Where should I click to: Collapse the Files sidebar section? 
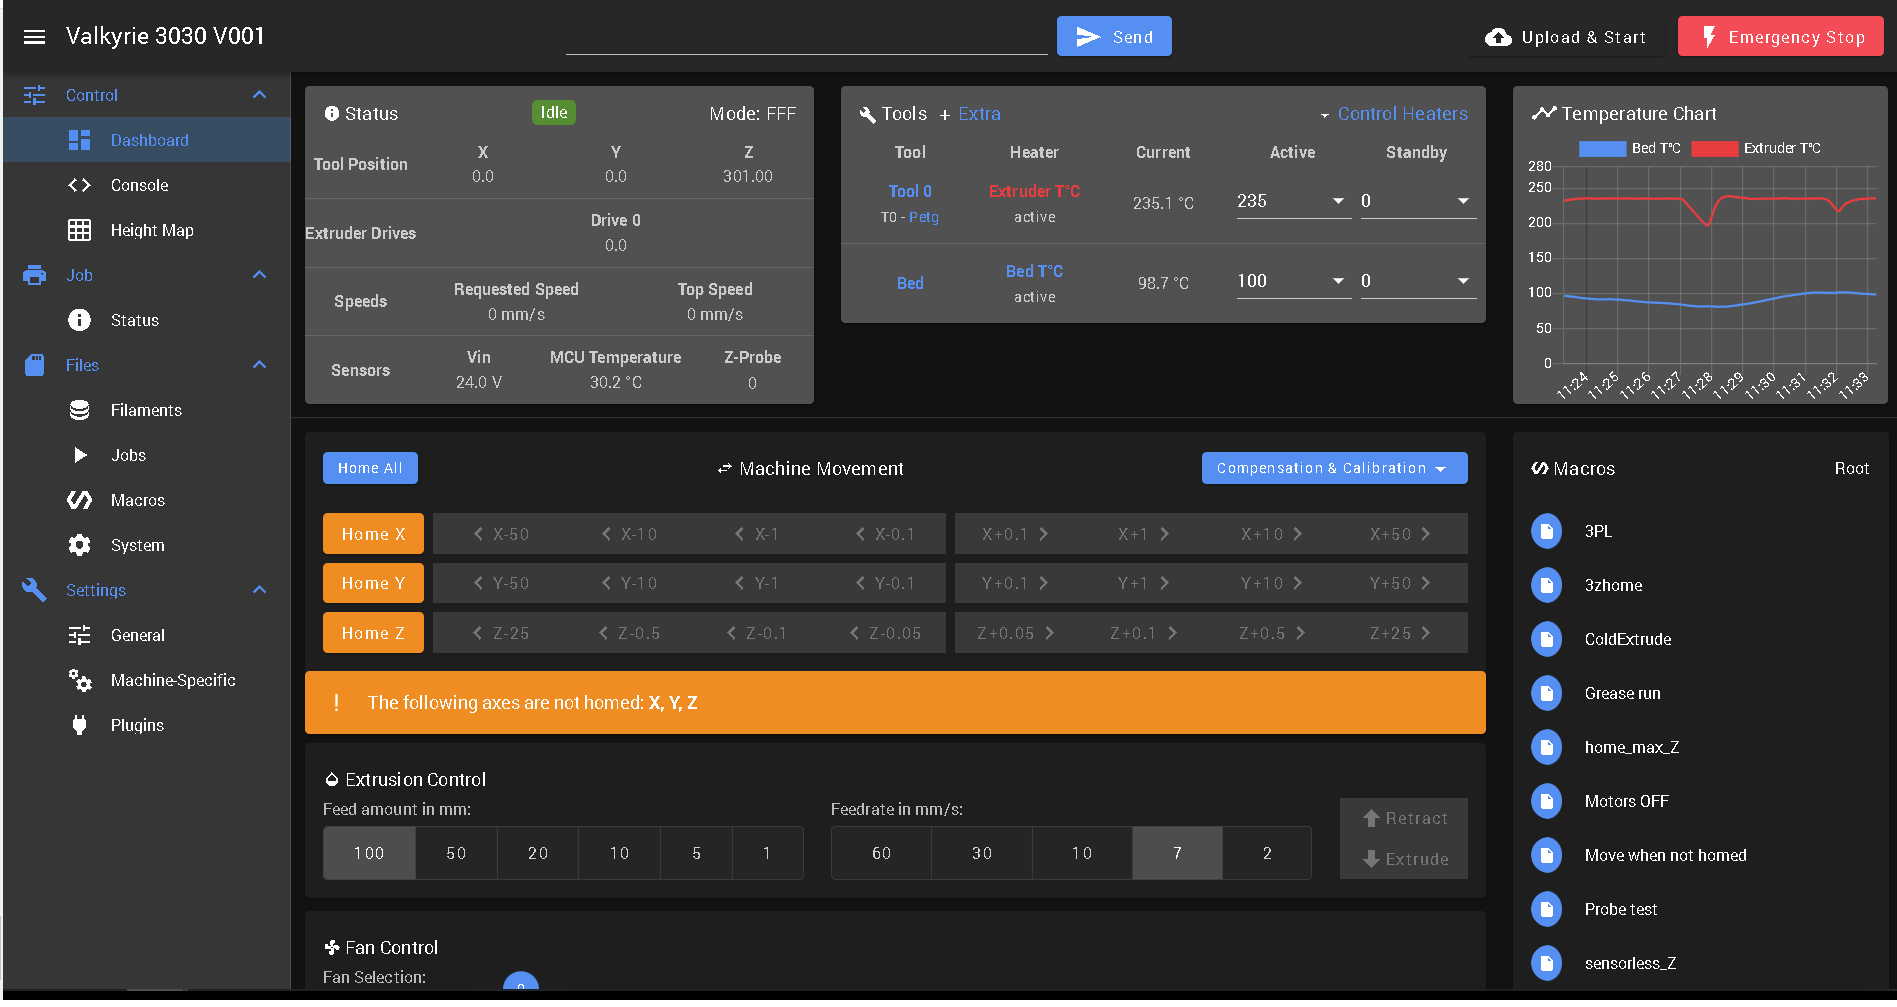259,365
